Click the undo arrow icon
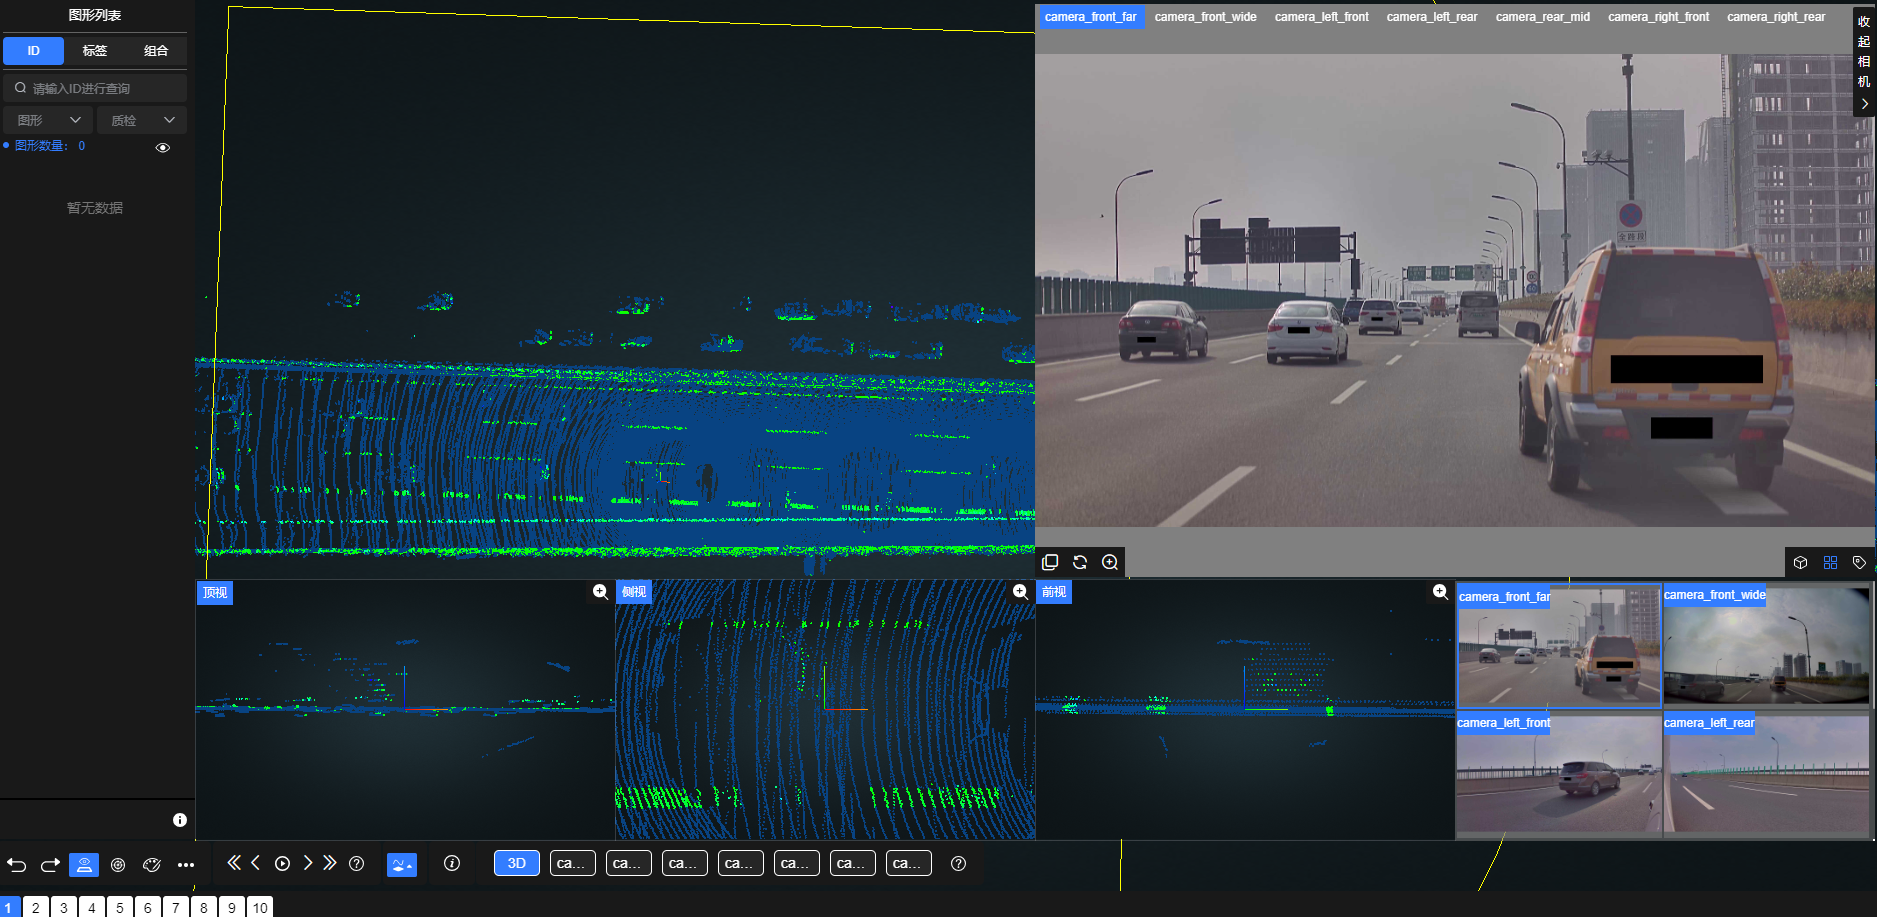The height and width of the screenshot is (917, 1877). coord(17,865)
